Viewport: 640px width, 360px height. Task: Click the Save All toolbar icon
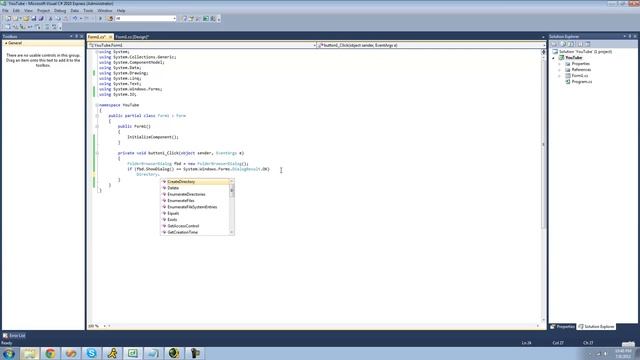point(41,18)
